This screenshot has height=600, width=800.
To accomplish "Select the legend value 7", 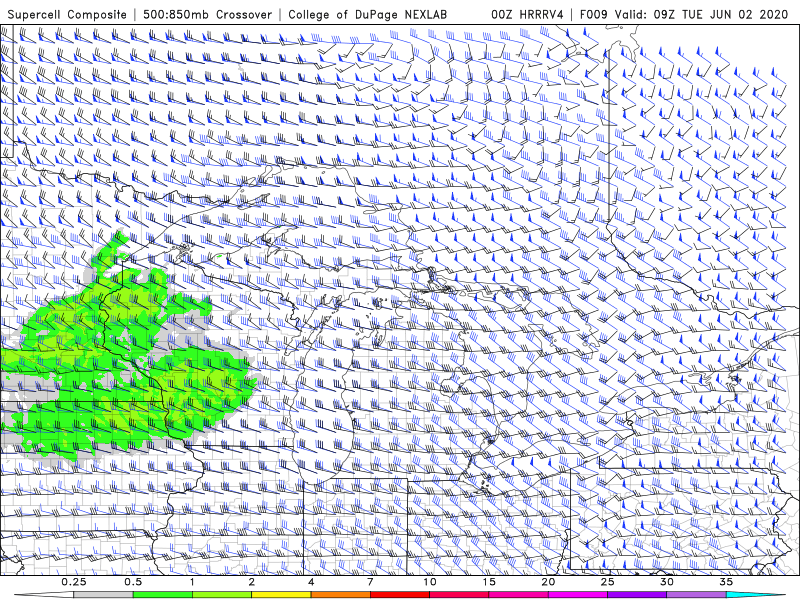I will point(370,582).
